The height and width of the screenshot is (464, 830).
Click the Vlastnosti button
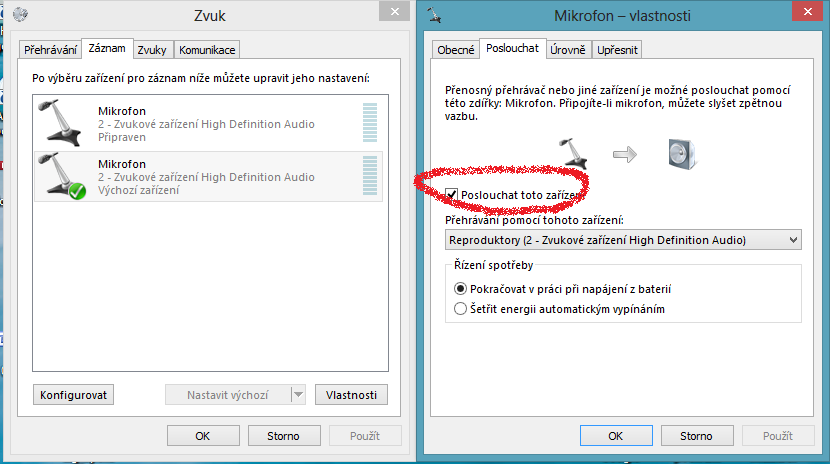point(351,395)
